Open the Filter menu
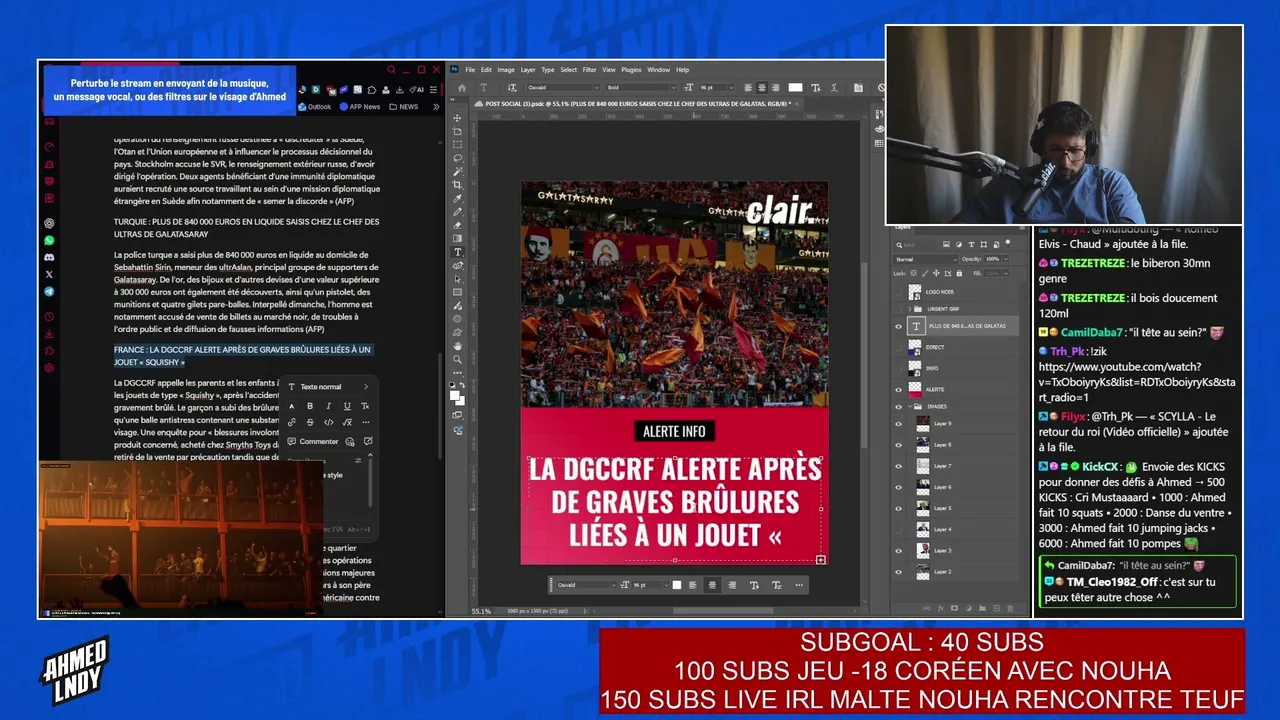This screenshot has height=720, width=1280. 590,70
